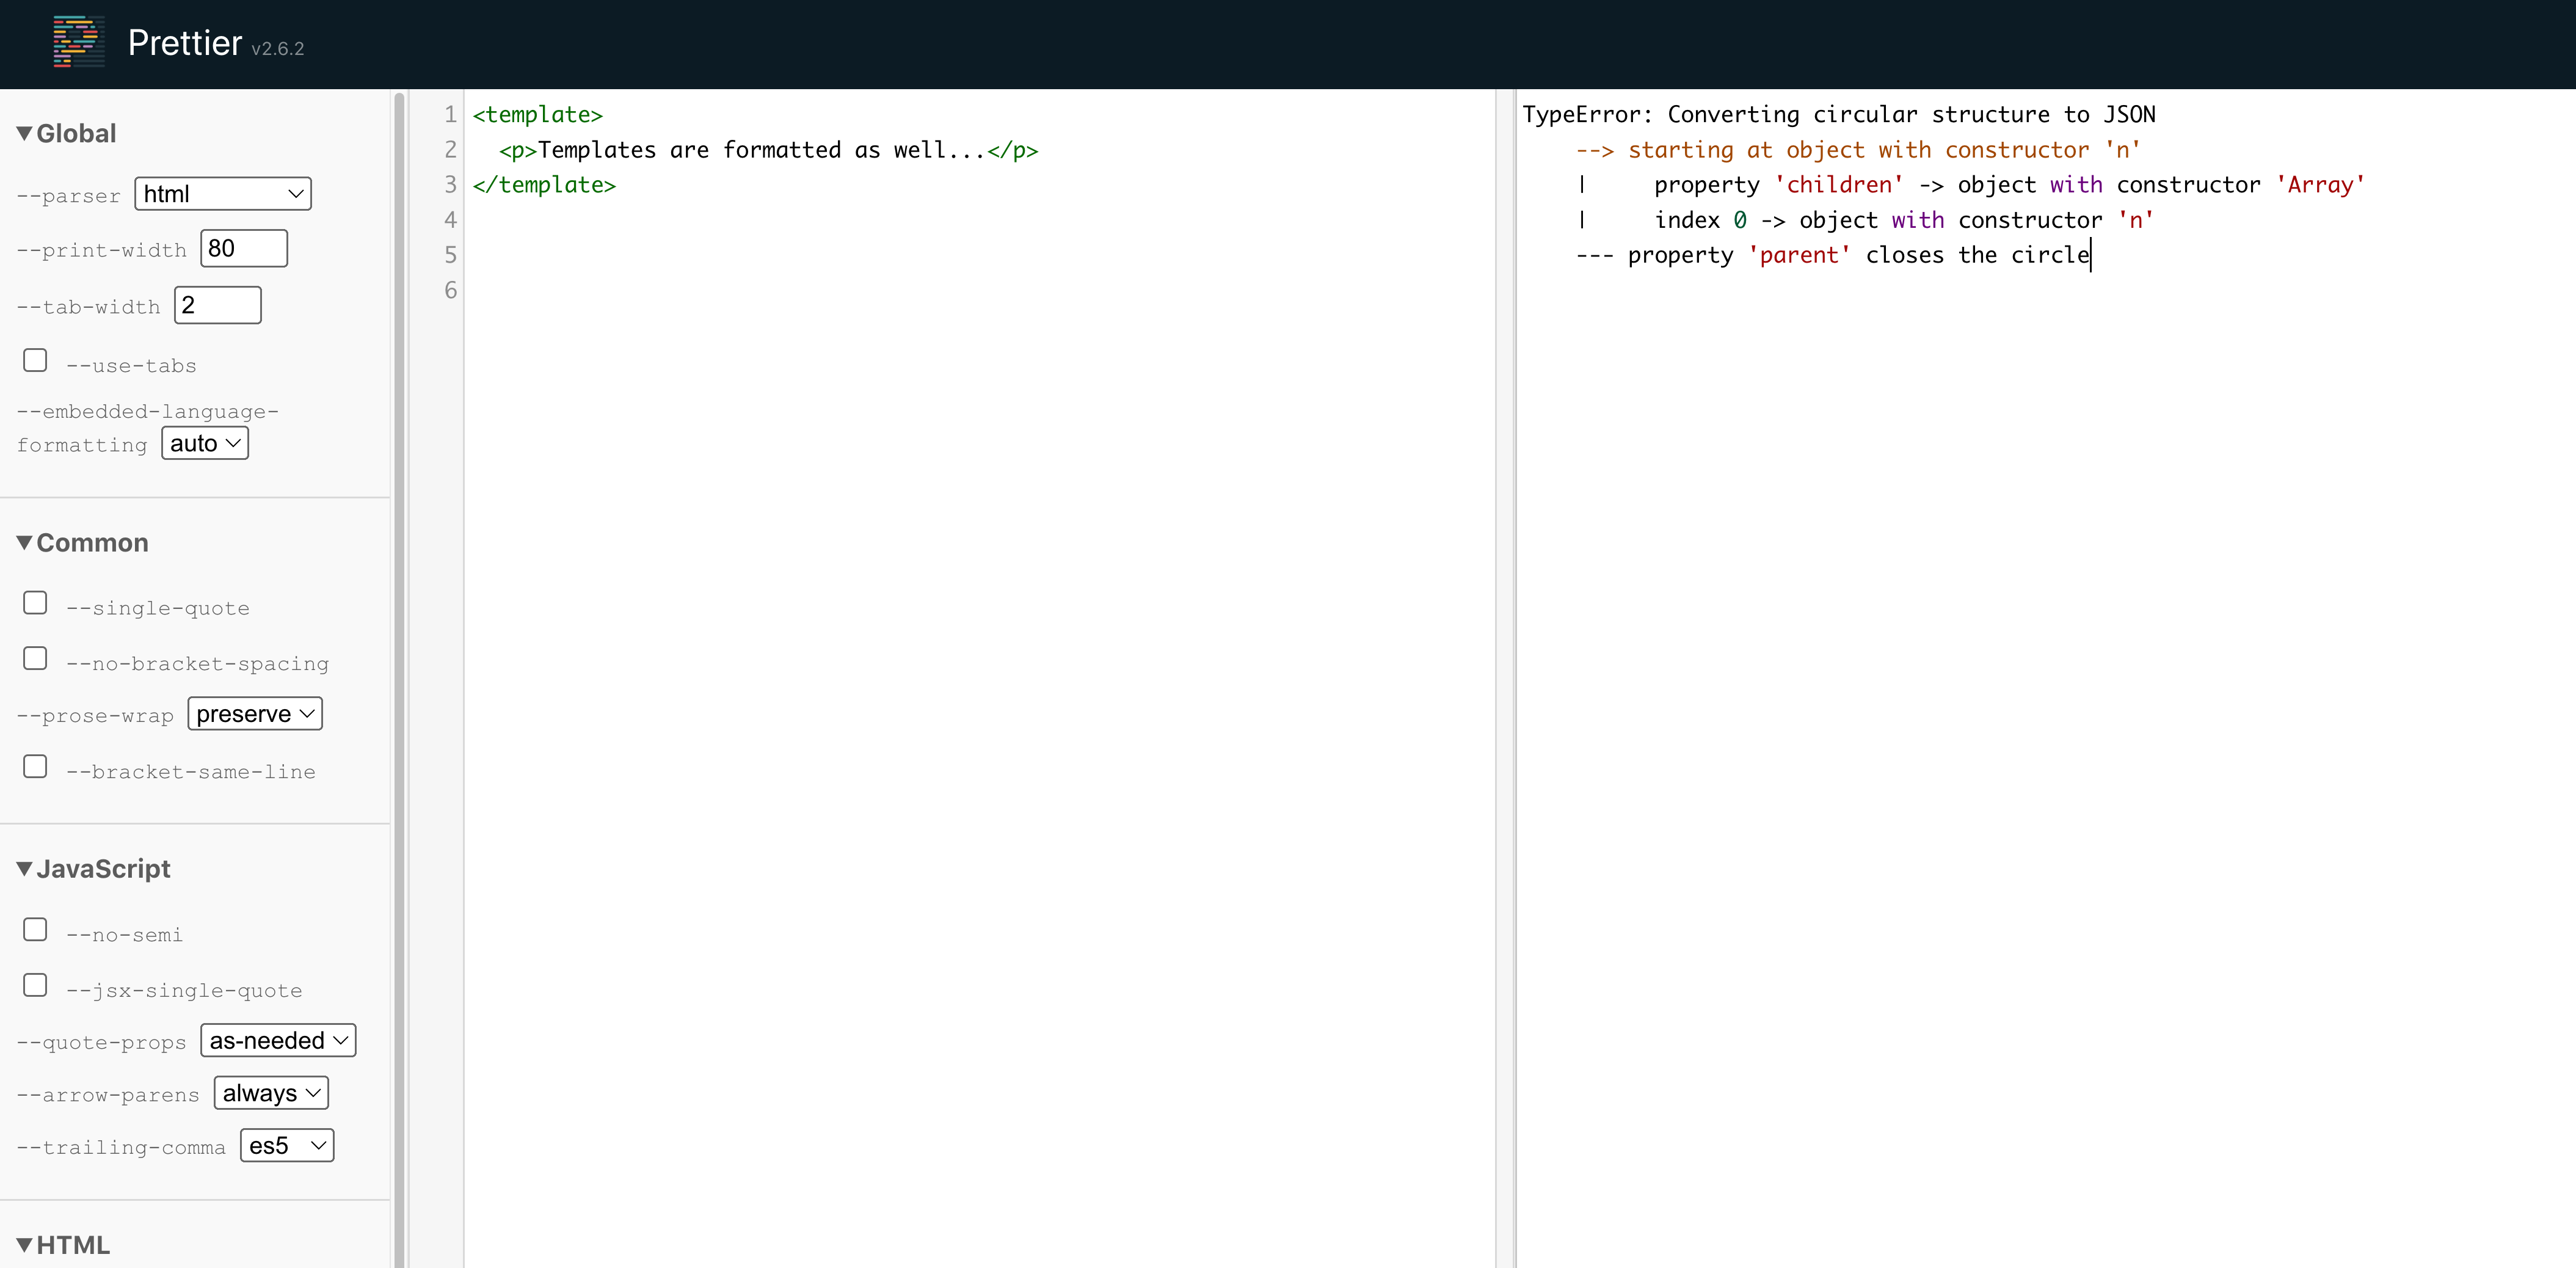Viewport: 2576px width, 1268px height.
Task: Click the --print-width input field
Action: tap(244, 248)
